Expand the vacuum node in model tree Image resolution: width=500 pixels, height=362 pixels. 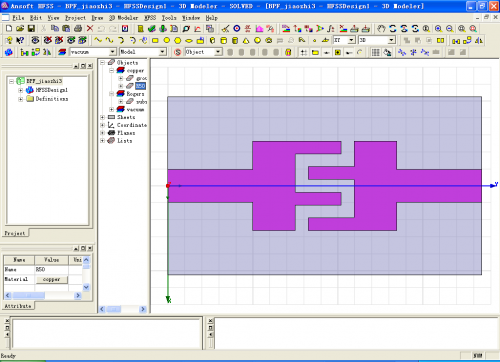coord(112,109)
